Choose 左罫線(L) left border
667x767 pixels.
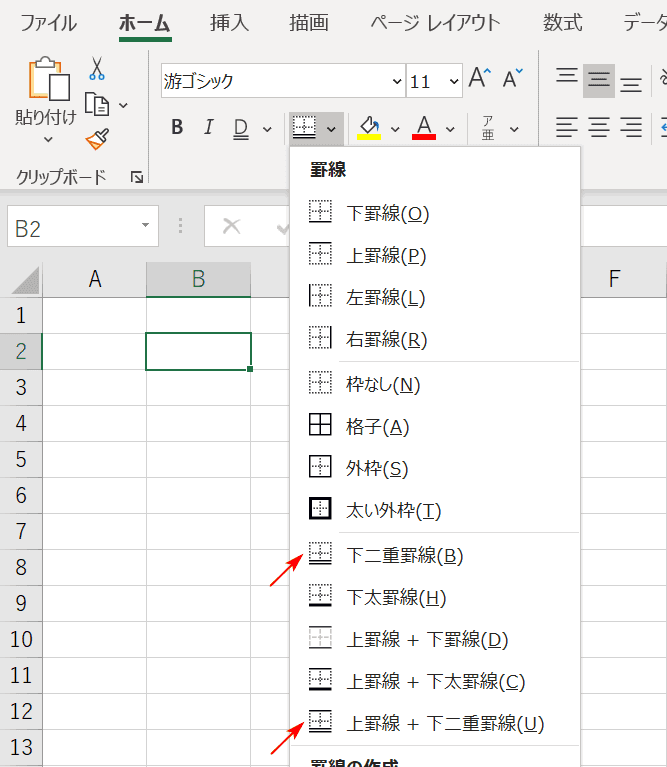[x=435, y=297]
